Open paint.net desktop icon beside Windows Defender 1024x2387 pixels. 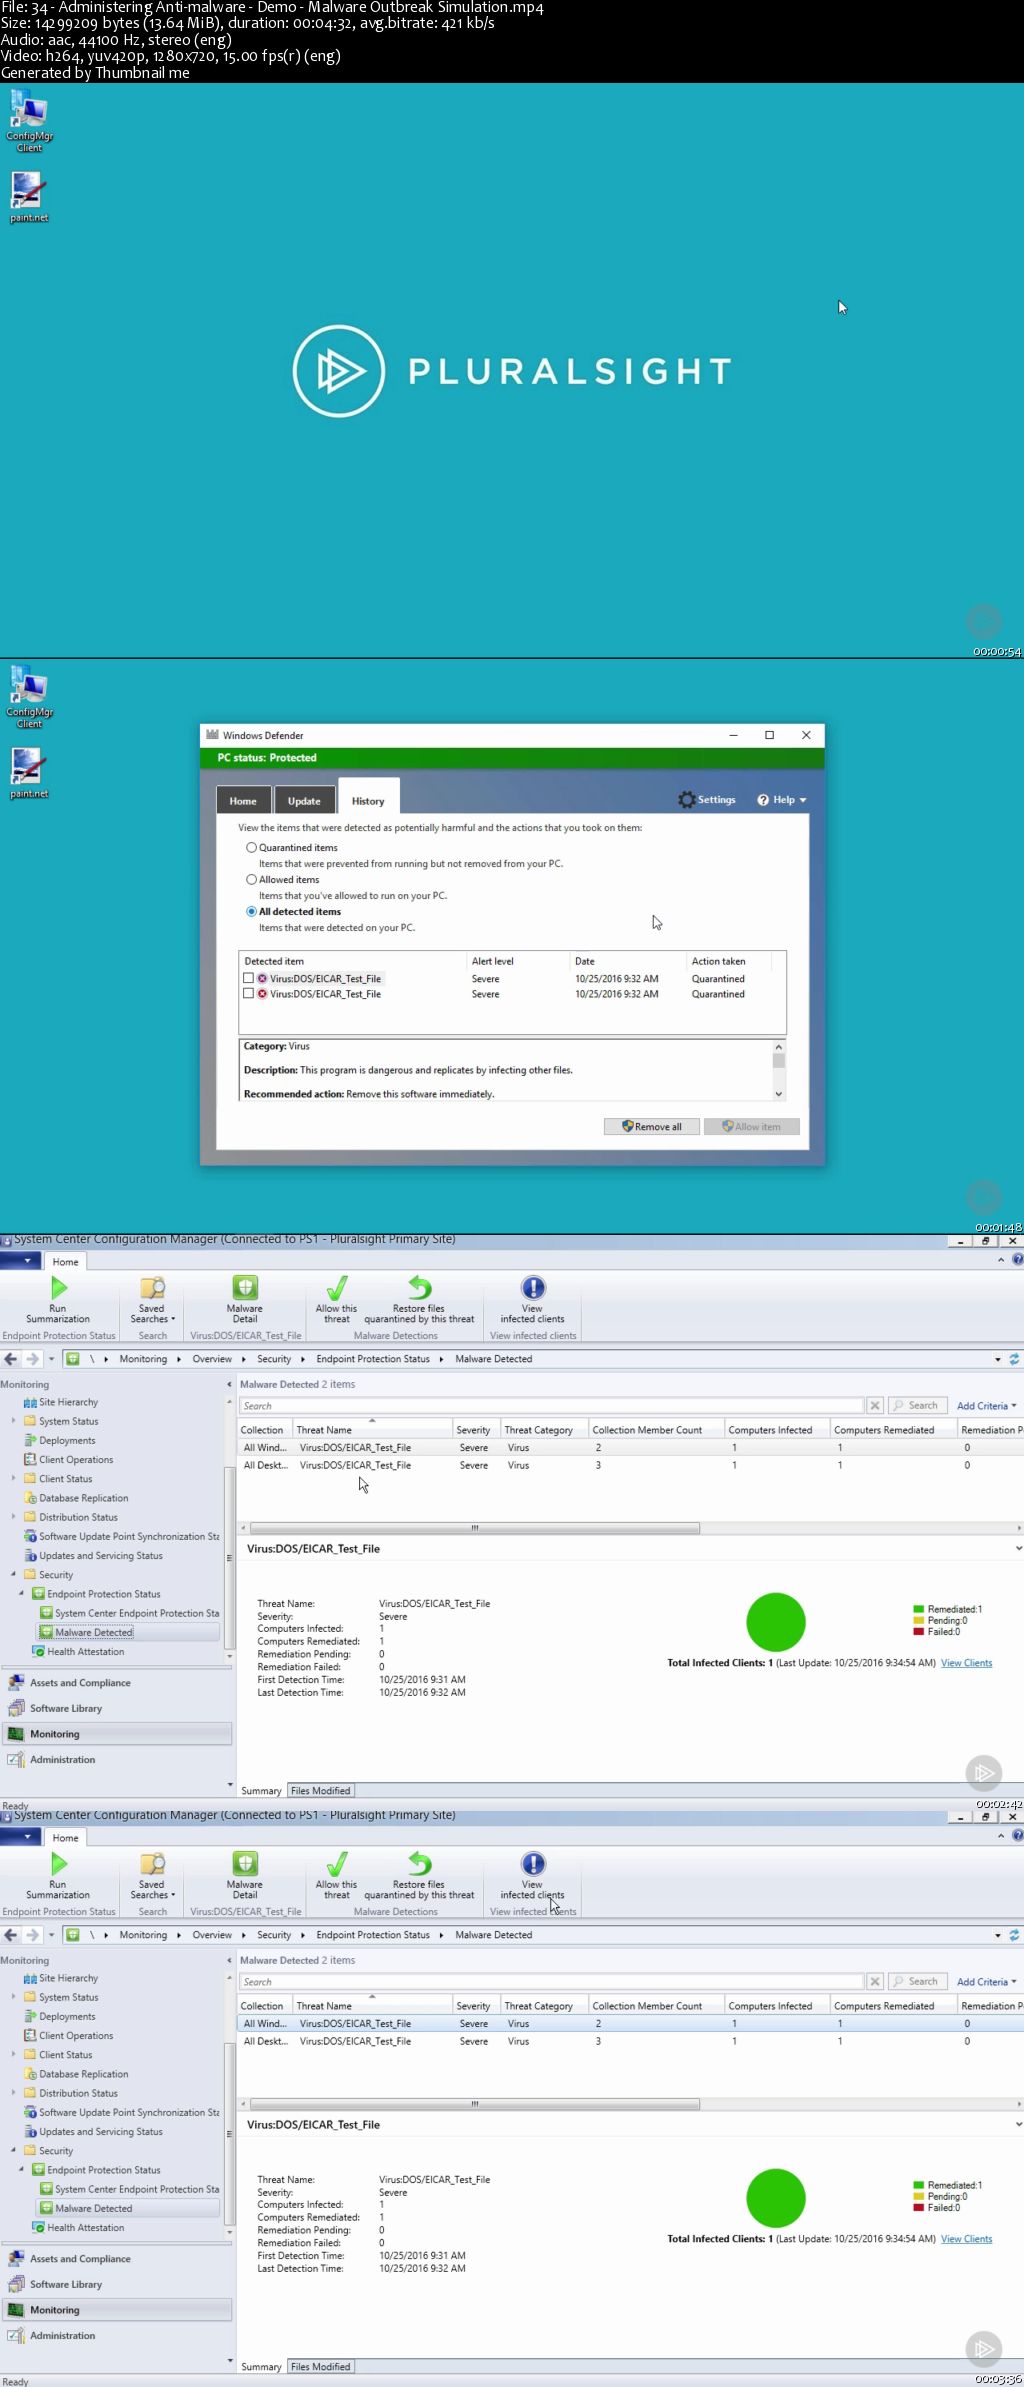[29, 773]
